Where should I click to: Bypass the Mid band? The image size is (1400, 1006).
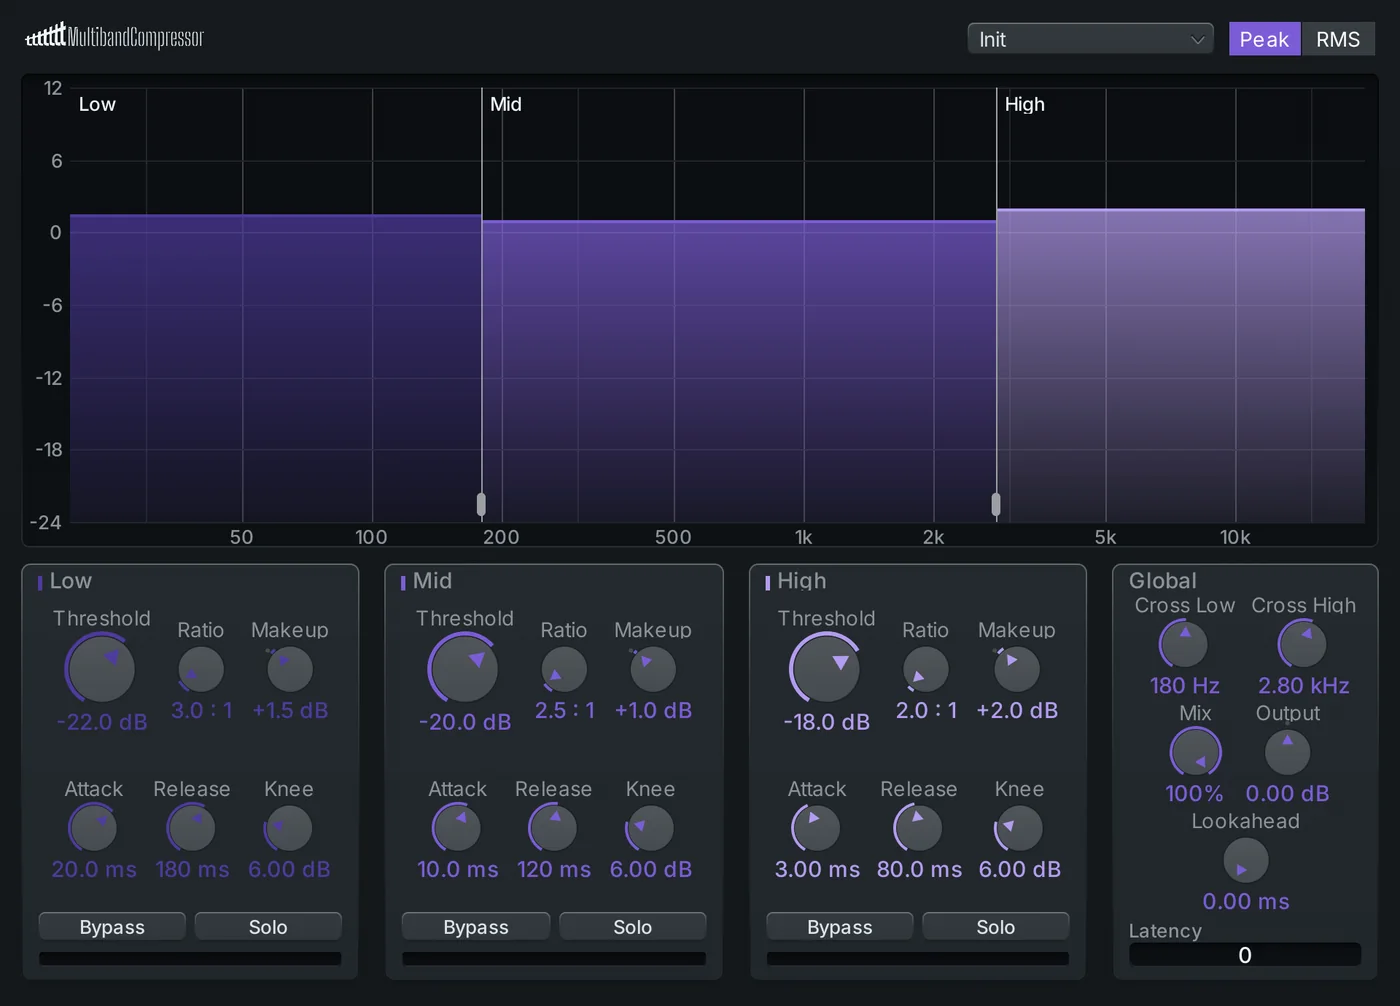coord(476,927)
